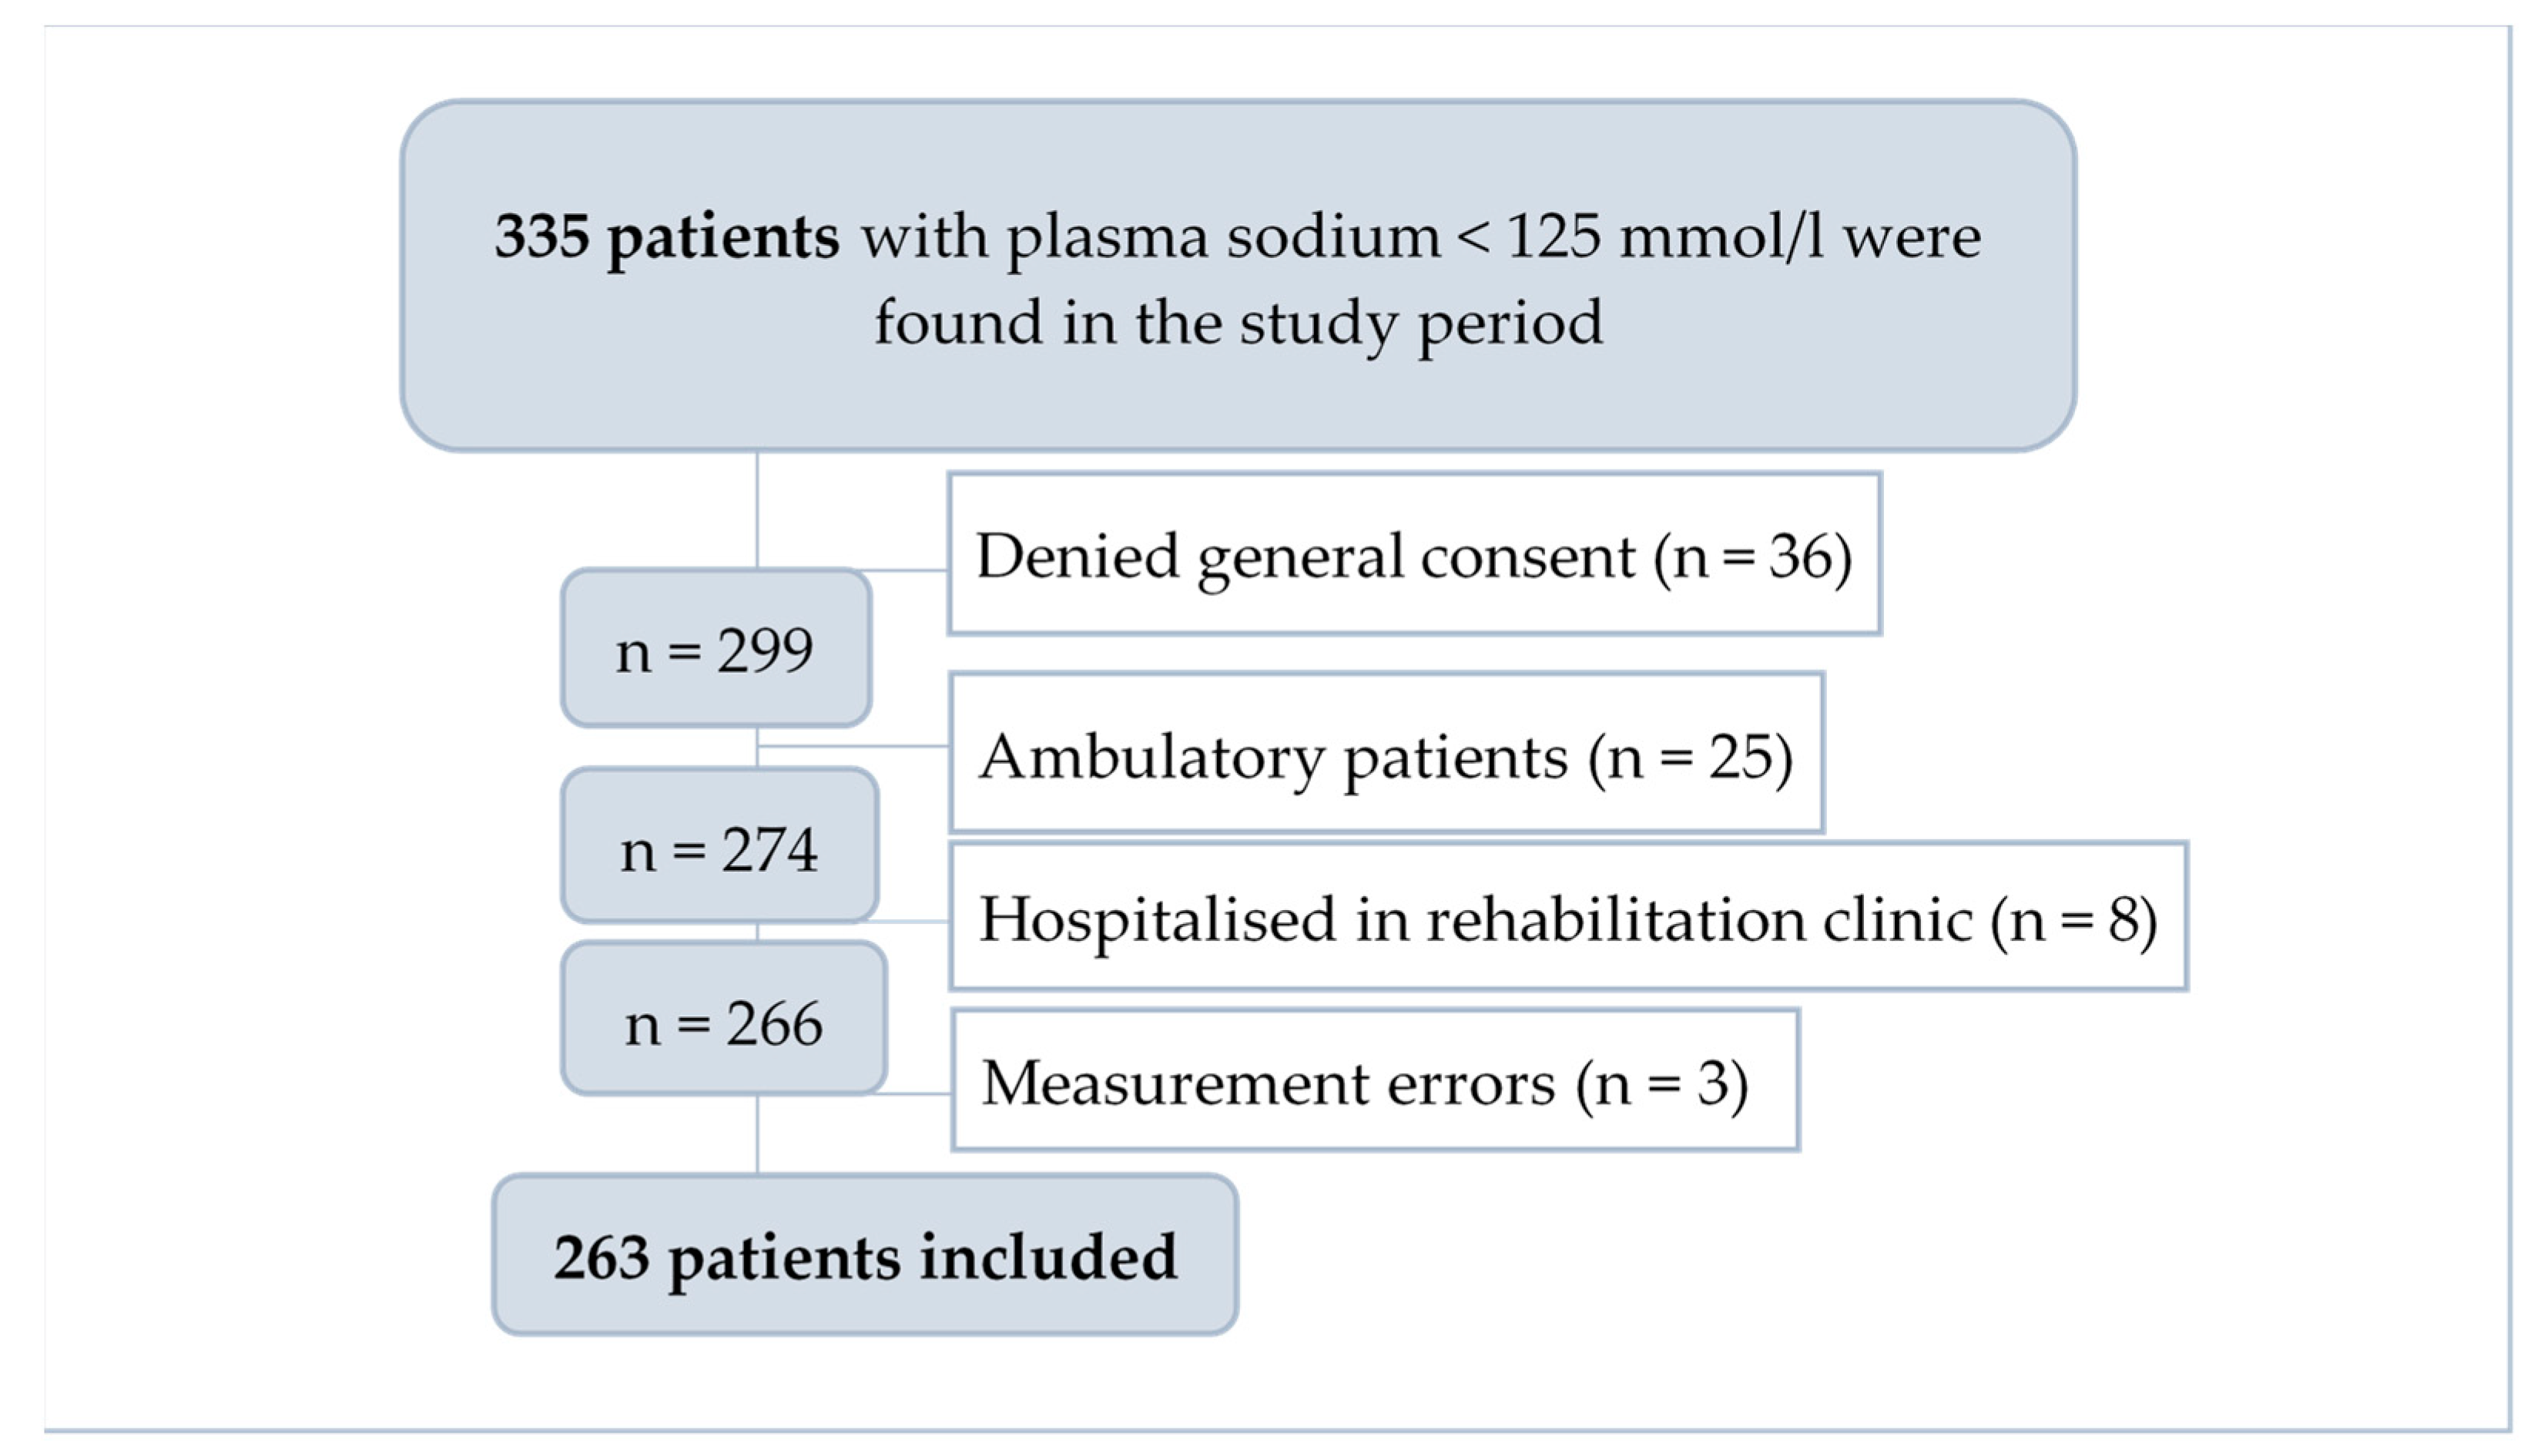The height and width of the screenshot is (1456, 2524).
Task: Select the "Hospitalised in rehabilitation clinic" box
Action: pos(1567,917)
